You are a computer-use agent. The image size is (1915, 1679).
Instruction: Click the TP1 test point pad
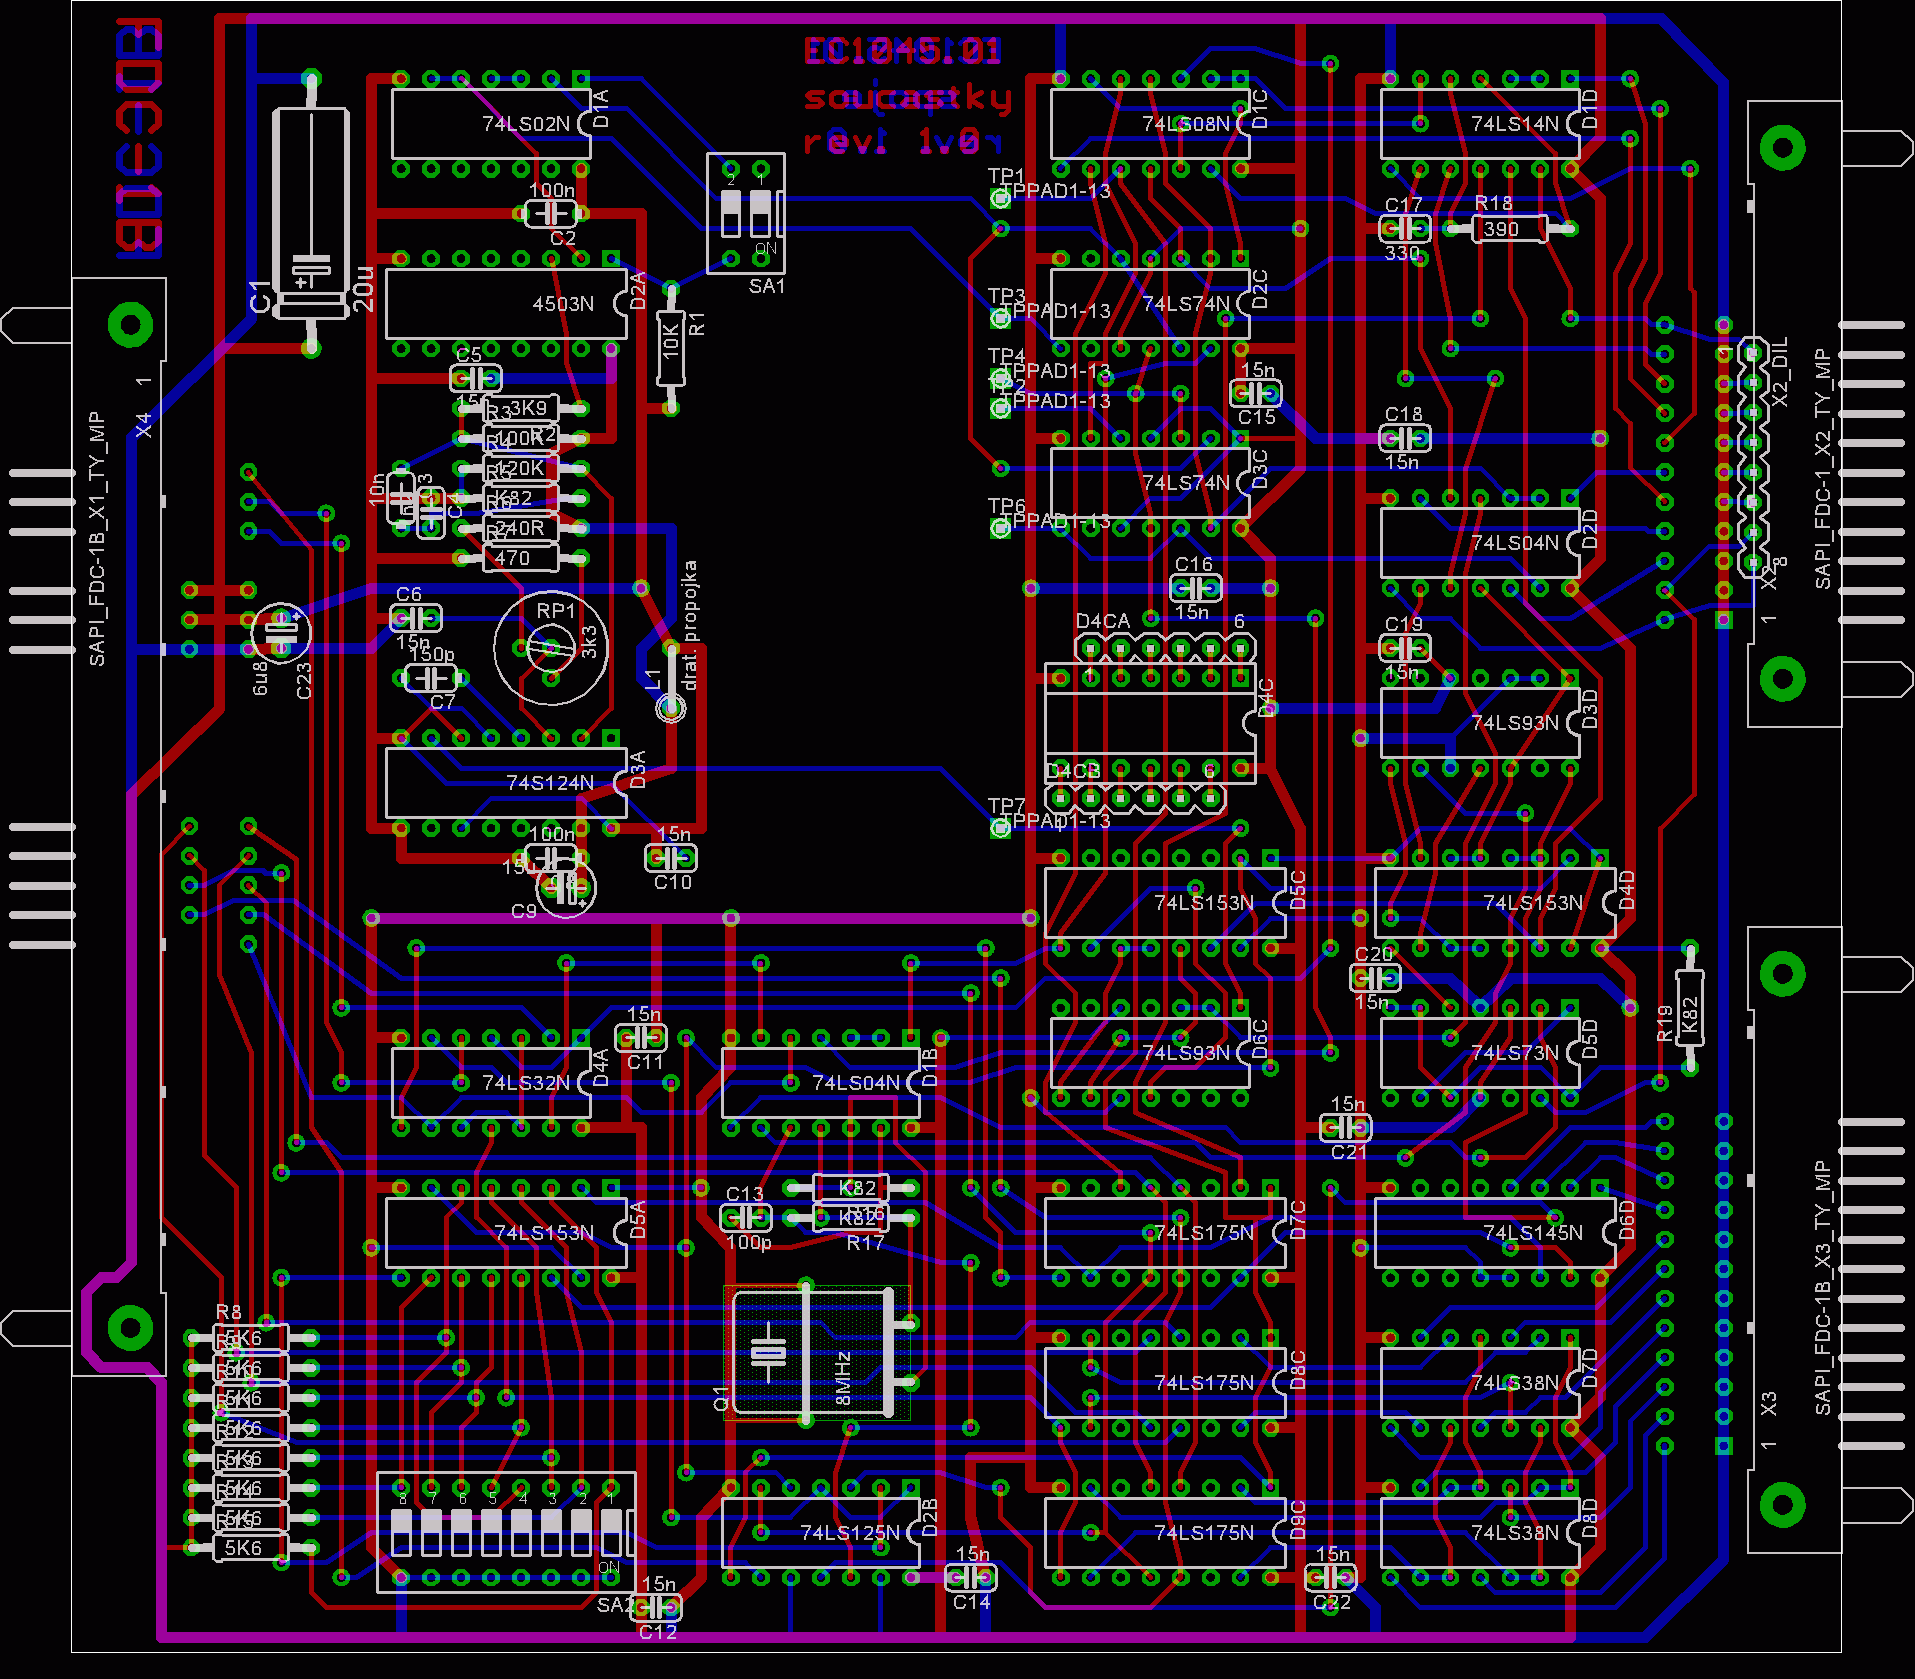(x=1000, y=198)
